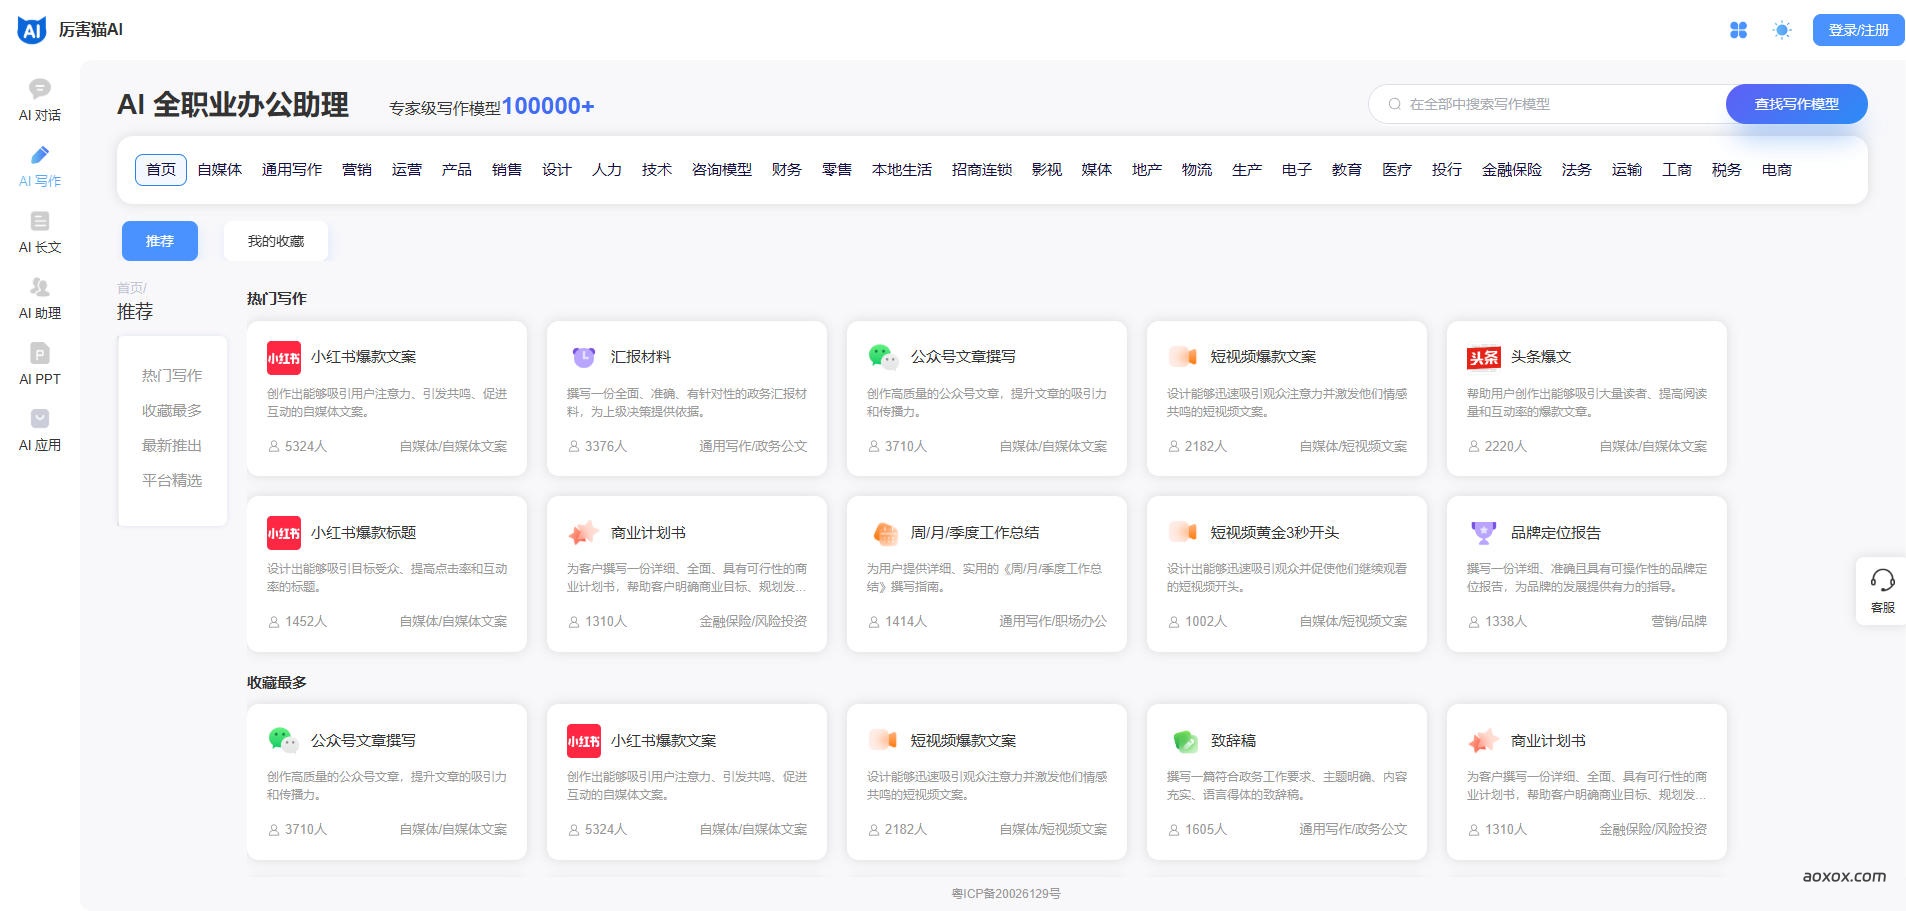Open the 我的收藏 tab
Viewport: 1906px width, 911px height.
coord(276,241)
